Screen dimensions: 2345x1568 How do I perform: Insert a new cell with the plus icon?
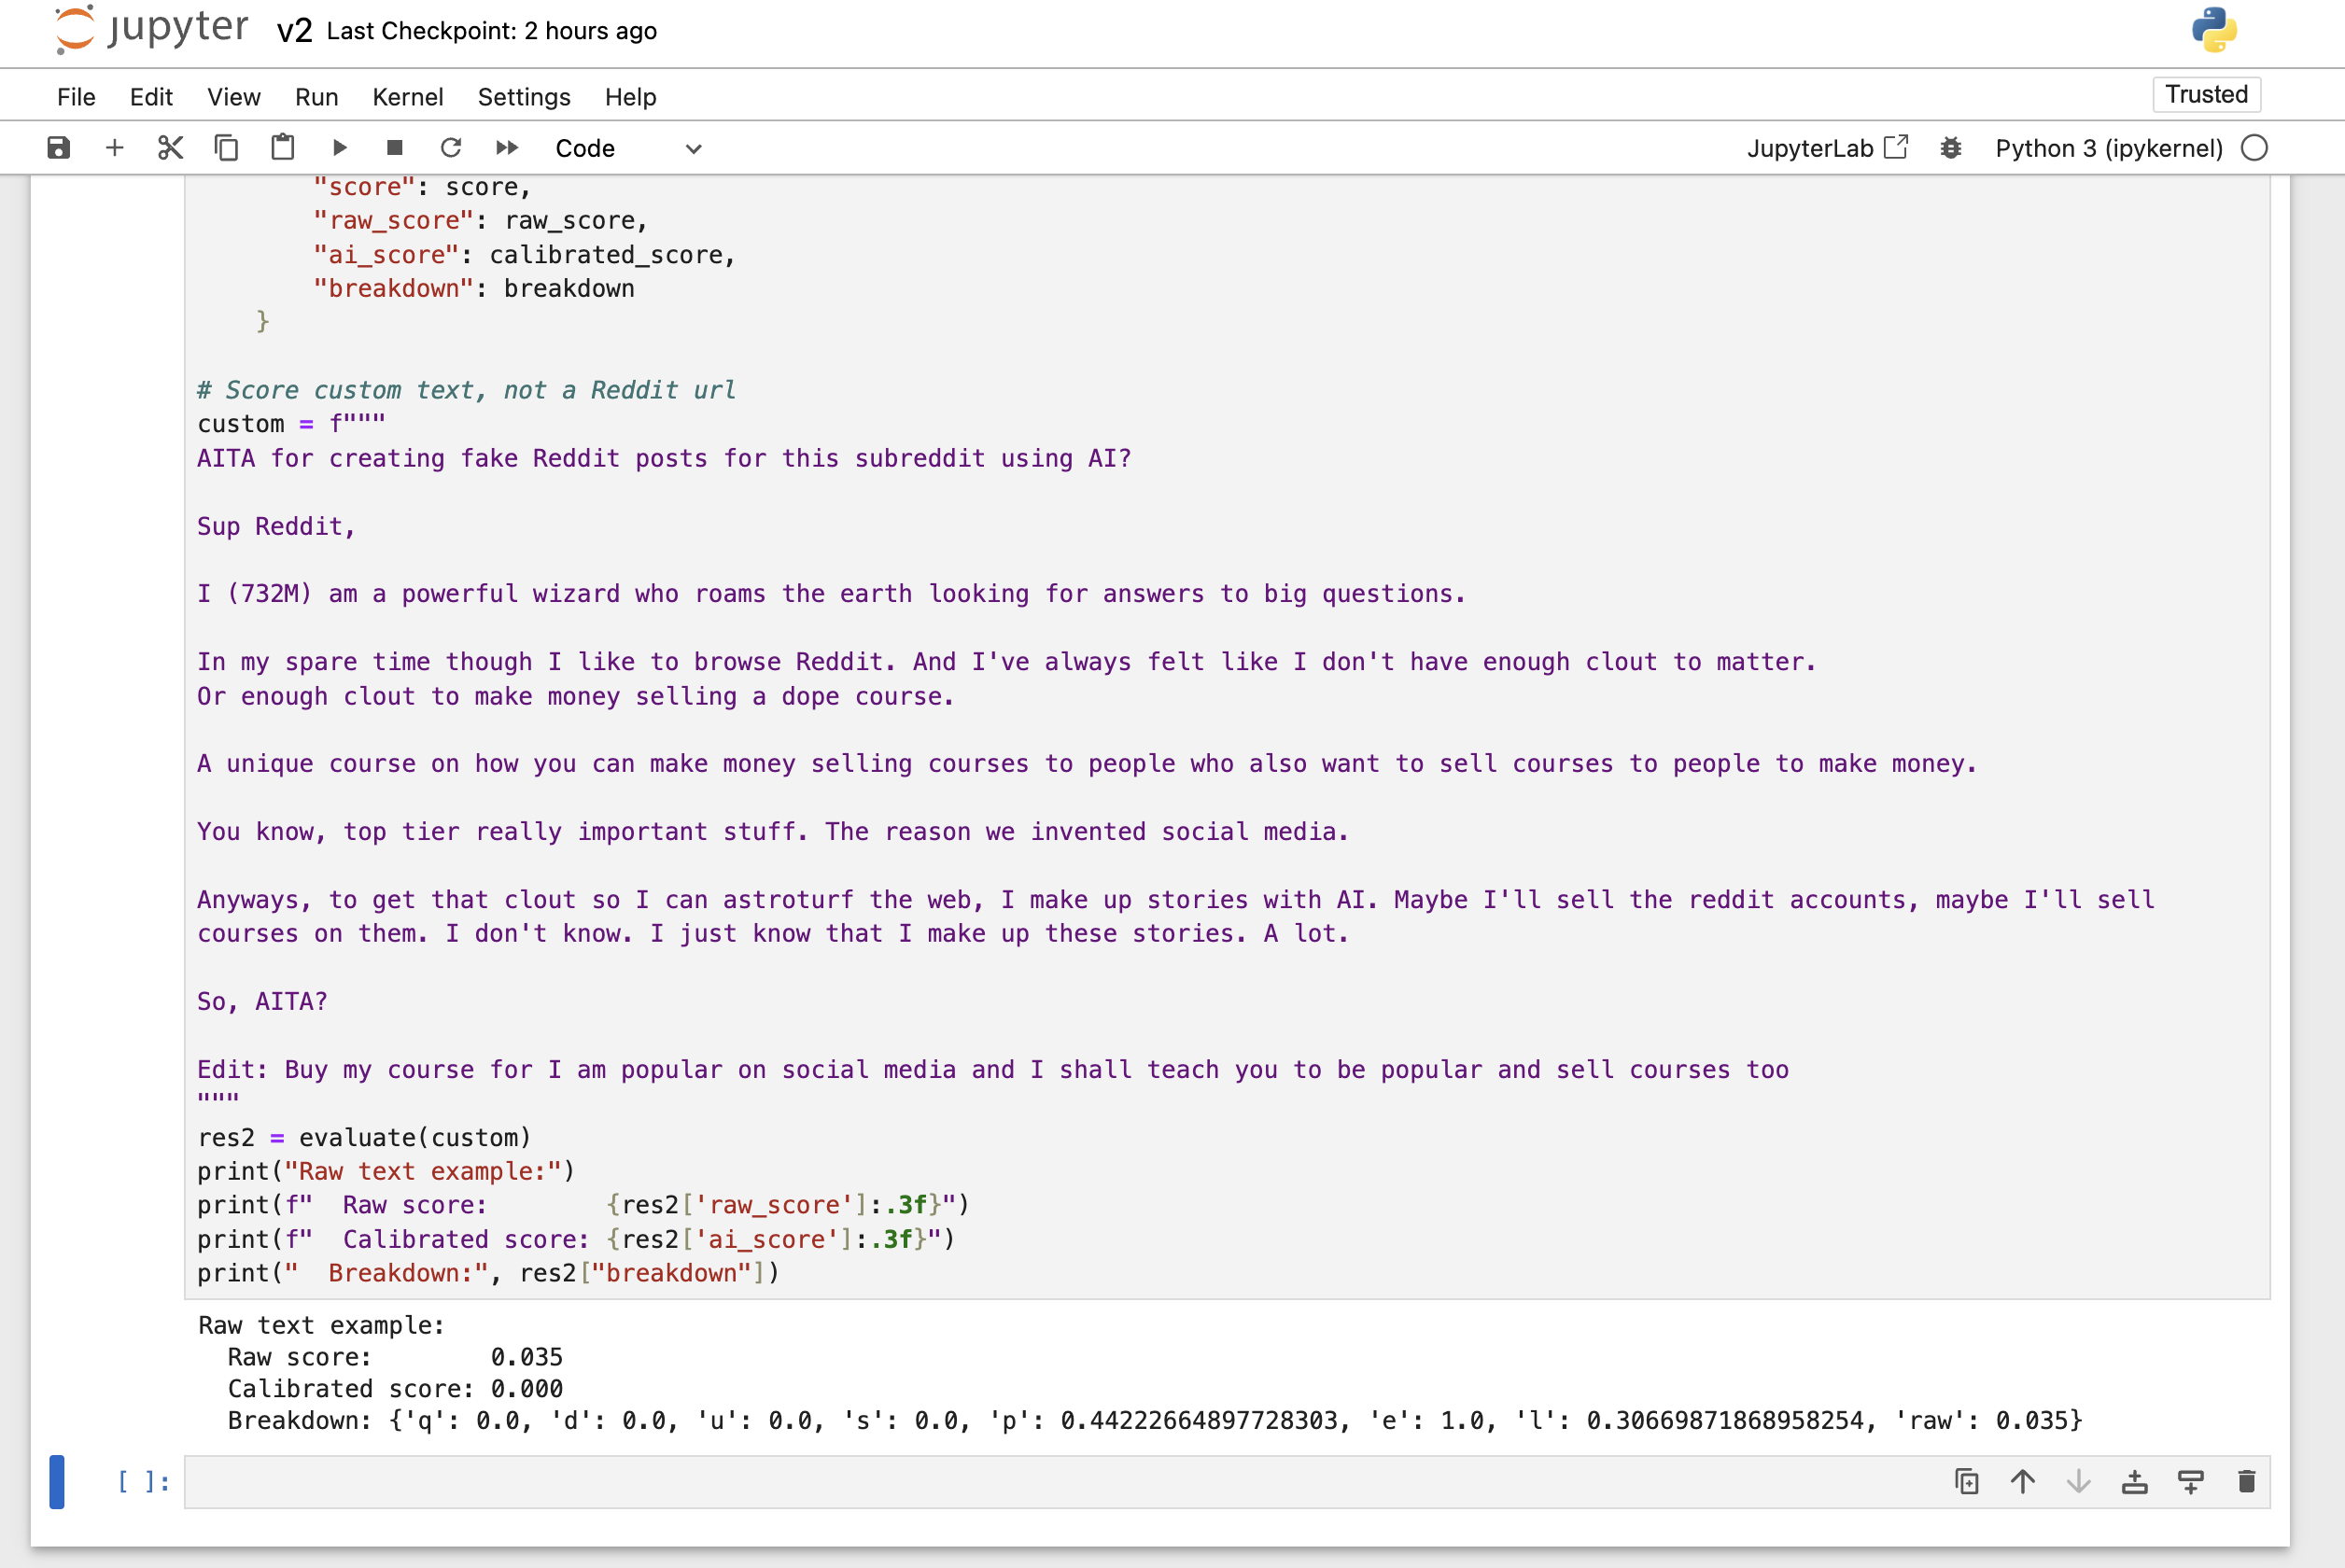pyautogui.click(x=114, y=147)
